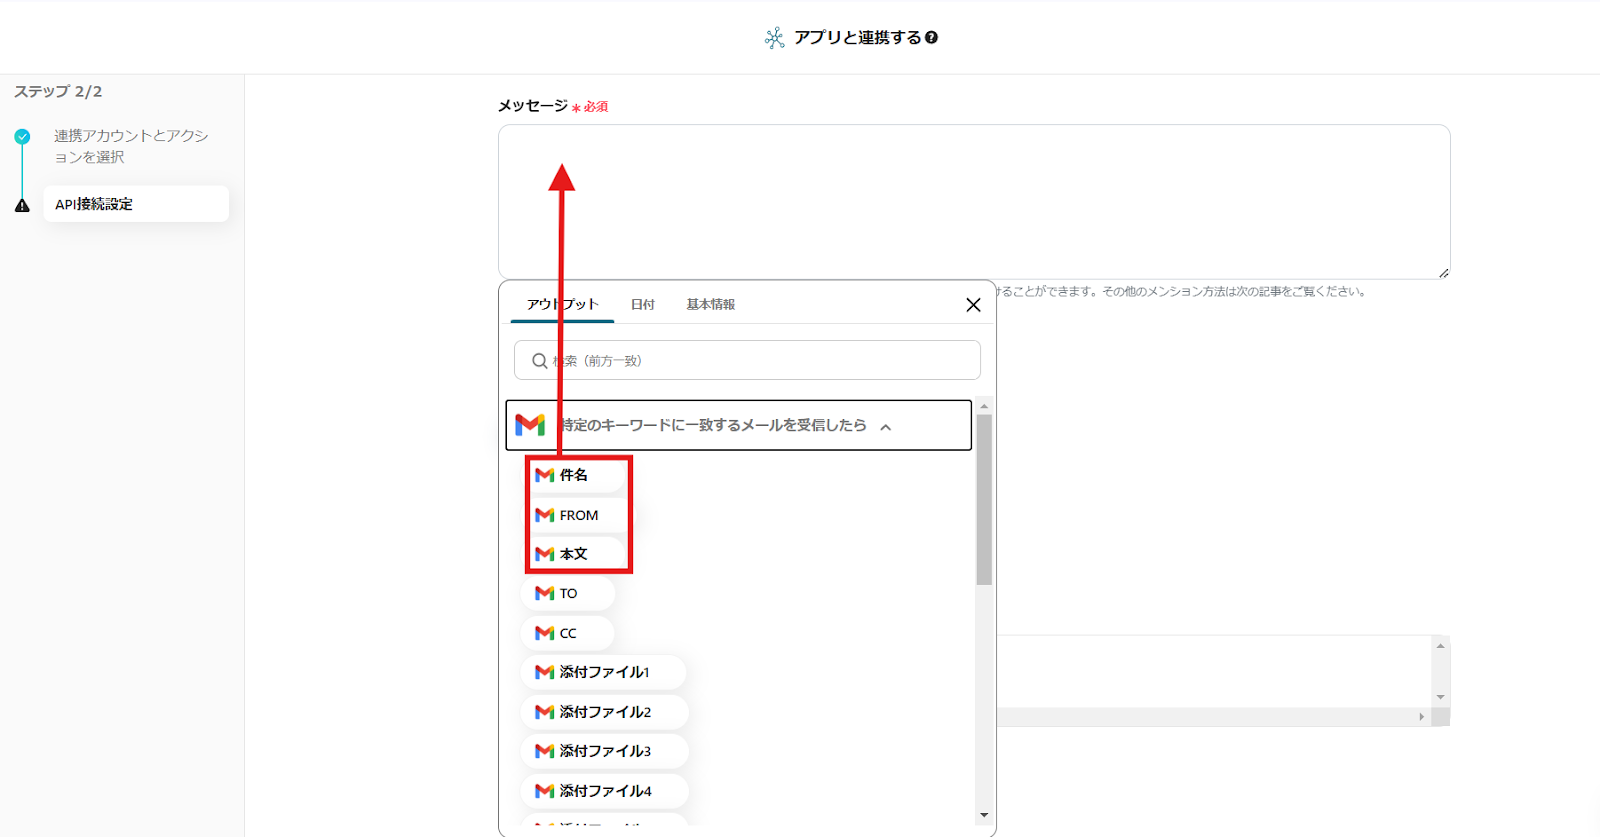Screen dimensions: 1600x837
Task: Insert the 件名 Gmail output
Action: (573, 475)
